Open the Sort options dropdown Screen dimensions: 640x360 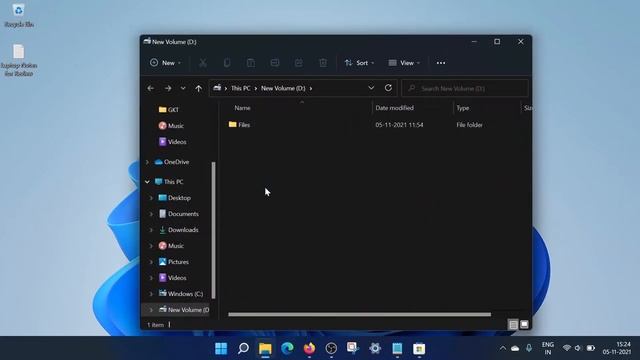[359, 63]
